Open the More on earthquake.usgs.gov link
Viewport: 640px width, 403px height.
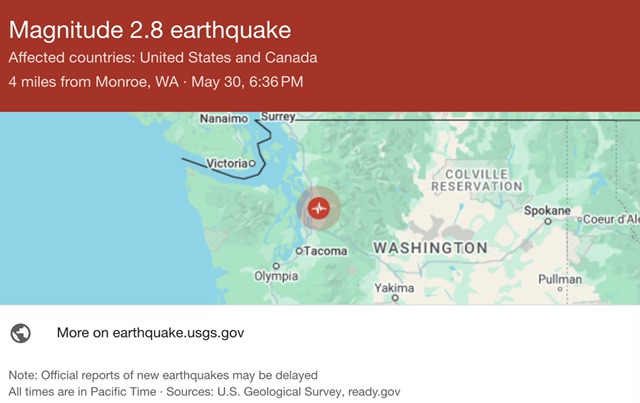(150, 333)
